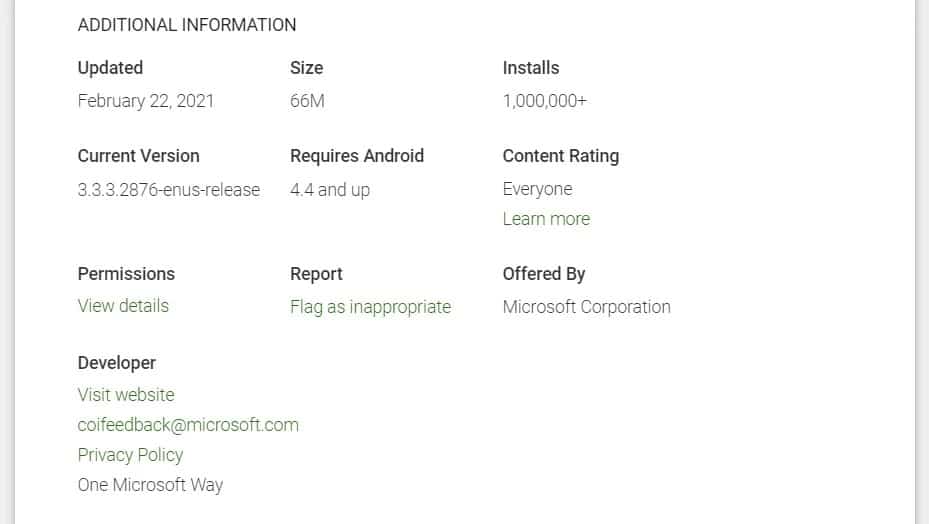
Task: Click the 66M size value
Action: point(307,101)
